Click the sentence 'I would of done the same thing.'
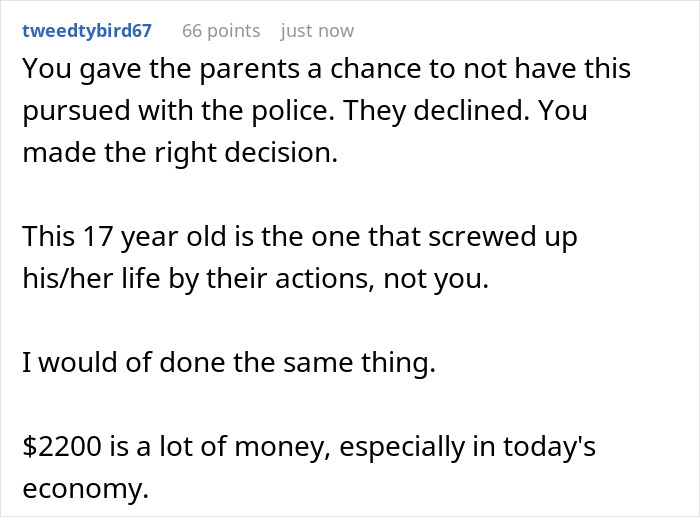Viewport: 700px width, 517px height. [229, 363]
